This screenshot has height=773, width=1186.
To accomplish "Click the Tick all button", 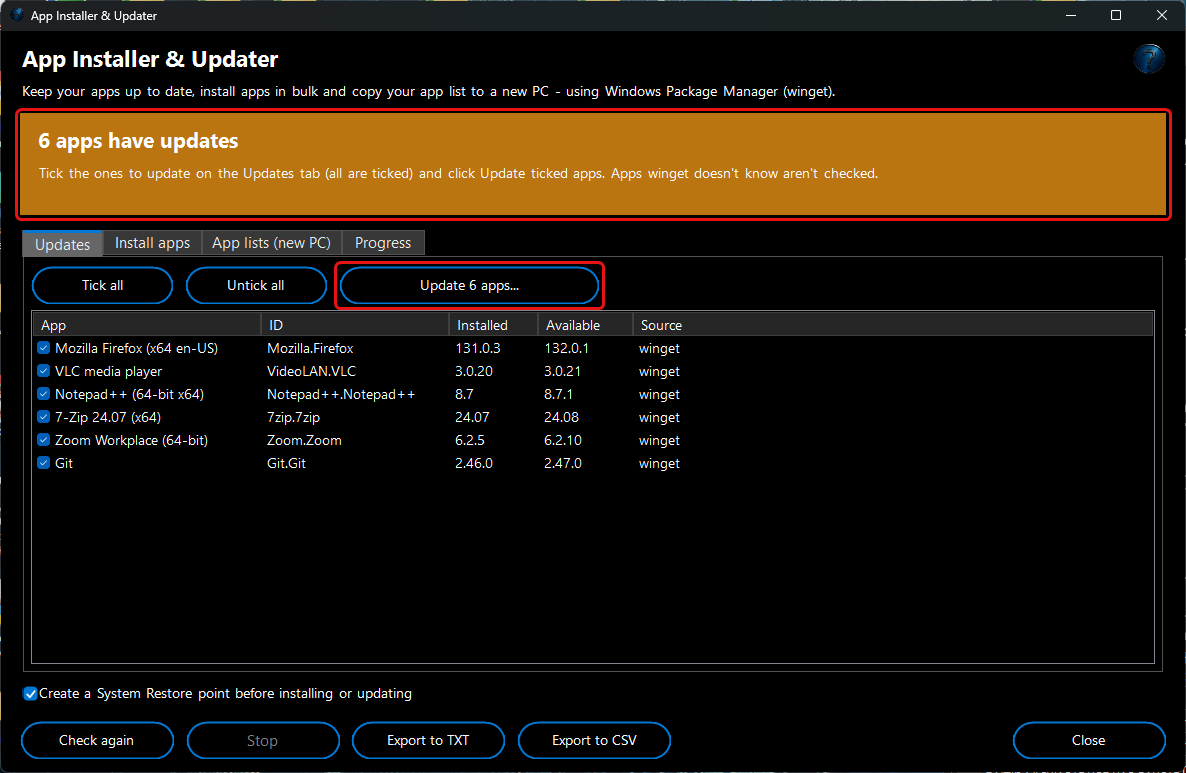I will [103, 285].
